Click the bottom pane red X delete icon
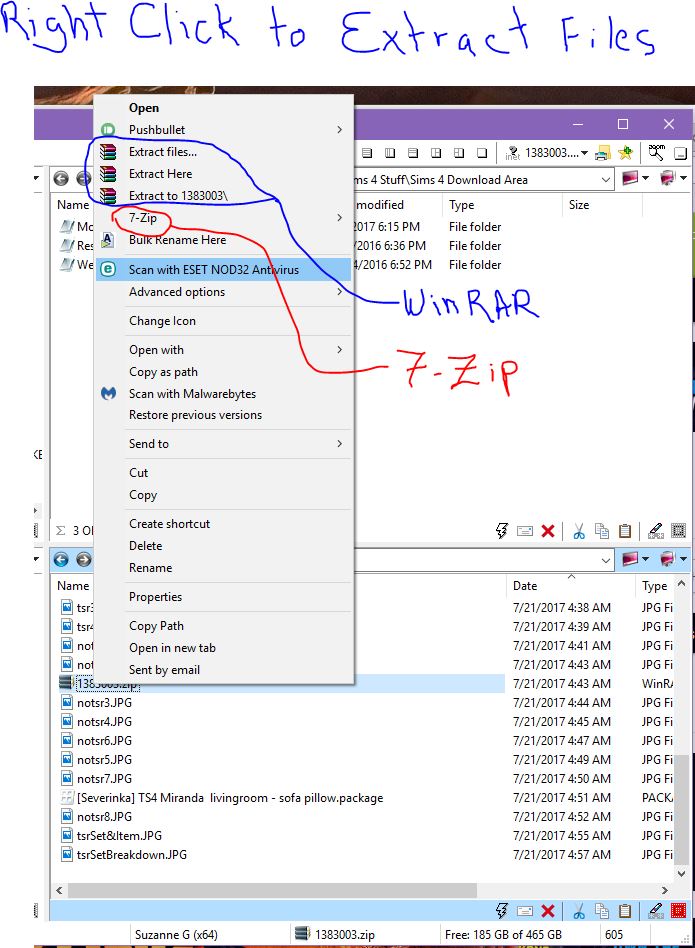Screen dimensions: 695x948 pyautogui.click(x=548, y=911)
